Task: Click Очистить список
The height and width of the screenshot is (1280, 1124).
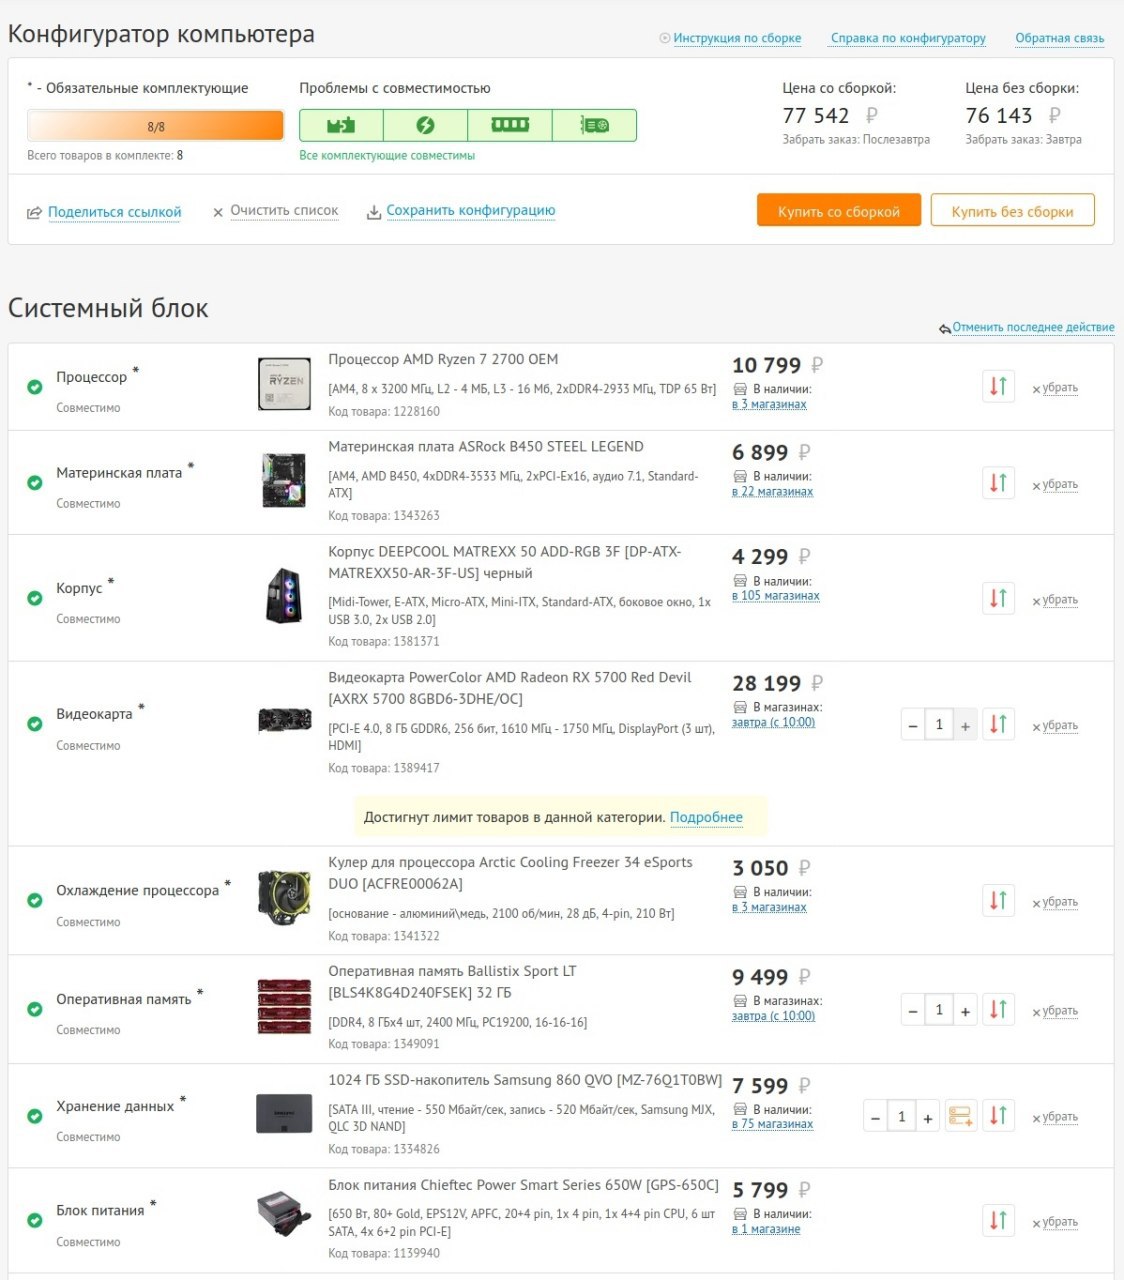Action: [284, 211]
